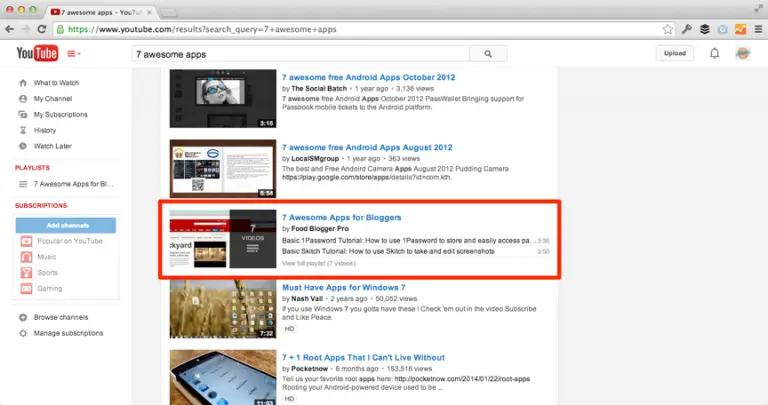Click the stacked layers extension icon

704,29
